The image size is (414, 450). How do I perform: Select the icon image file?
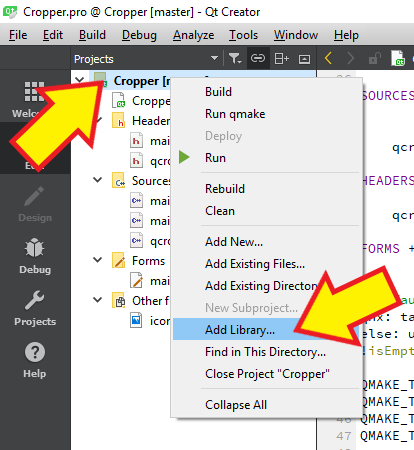pyautogui.click(x=150, y=321)
